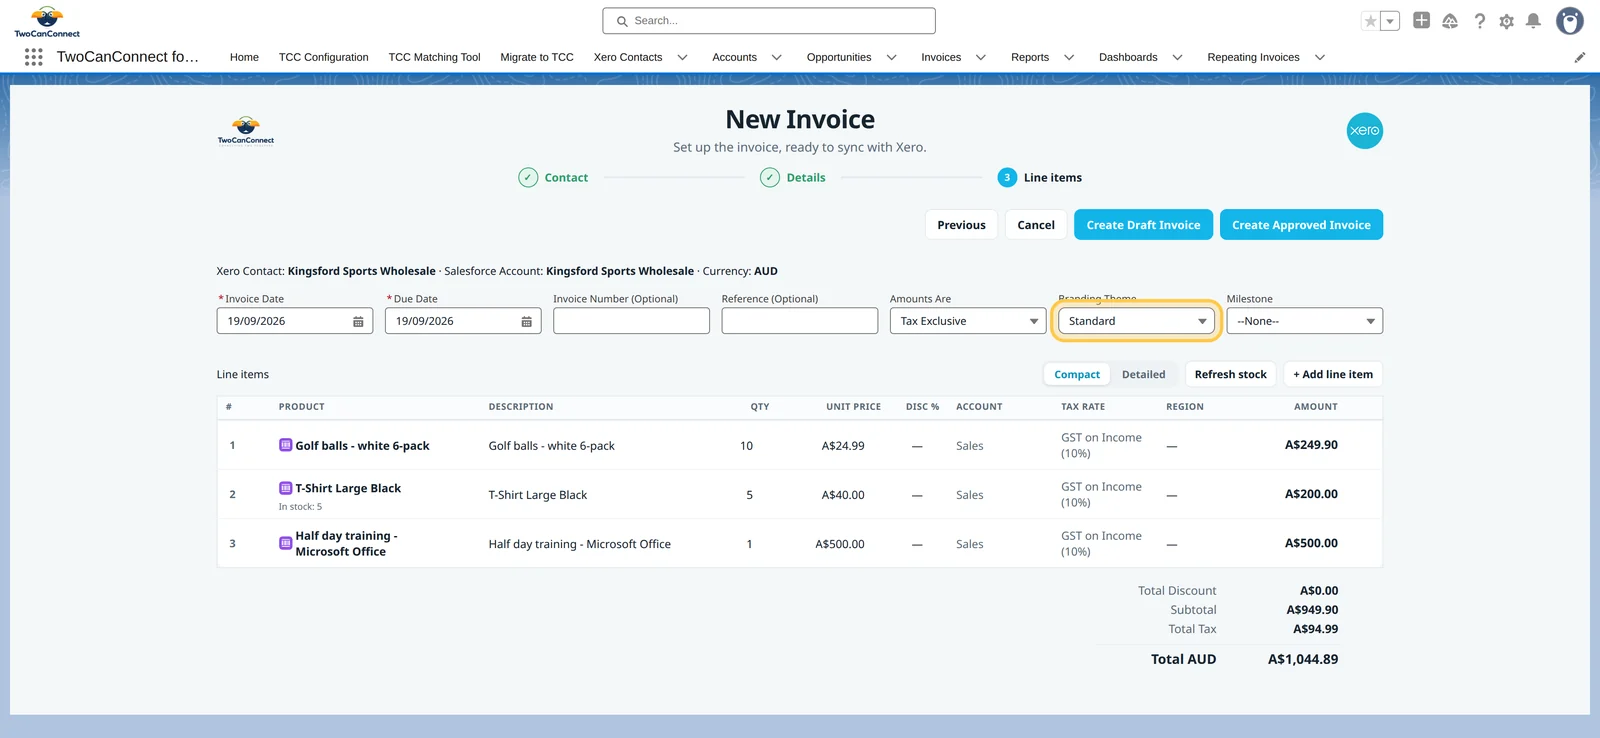Click Golf balls - white 6-pack product name
The image size is (1600, 738).
tap(362, 446)
